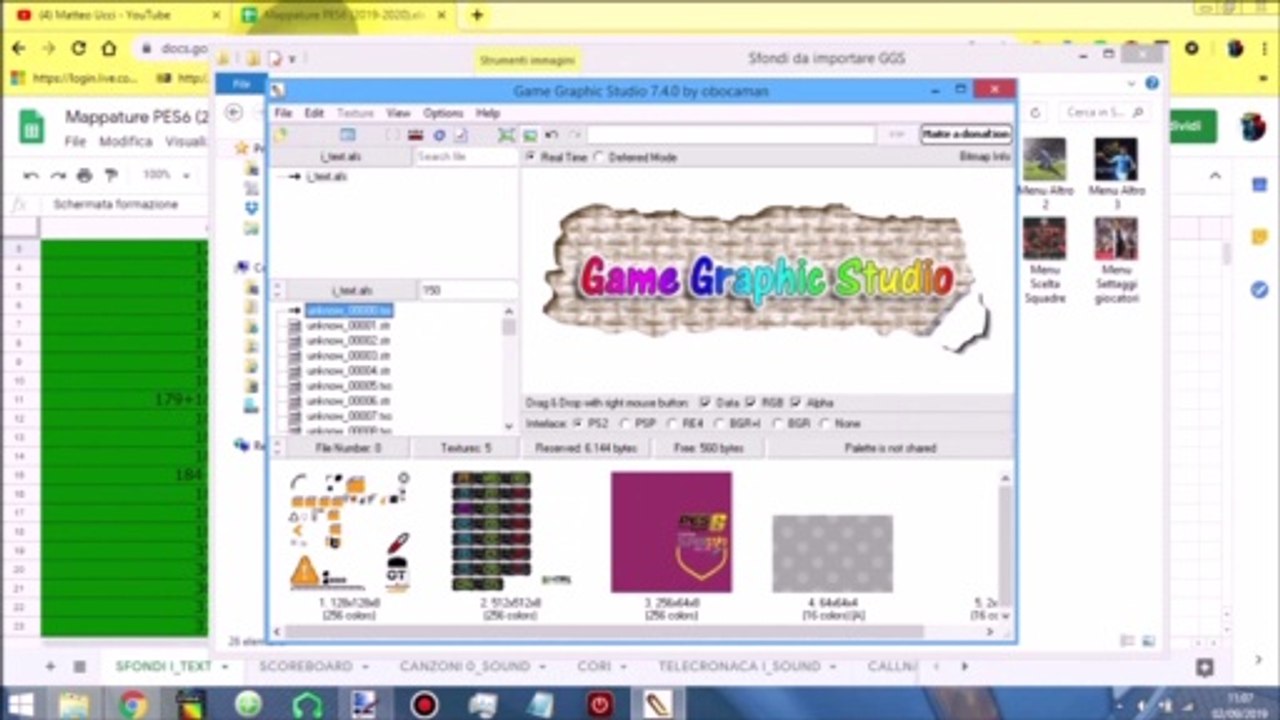Click the Google Sheets paint format icon
Image resolution: width=1280 pixels, height=720 pixels.
point(111,175)
